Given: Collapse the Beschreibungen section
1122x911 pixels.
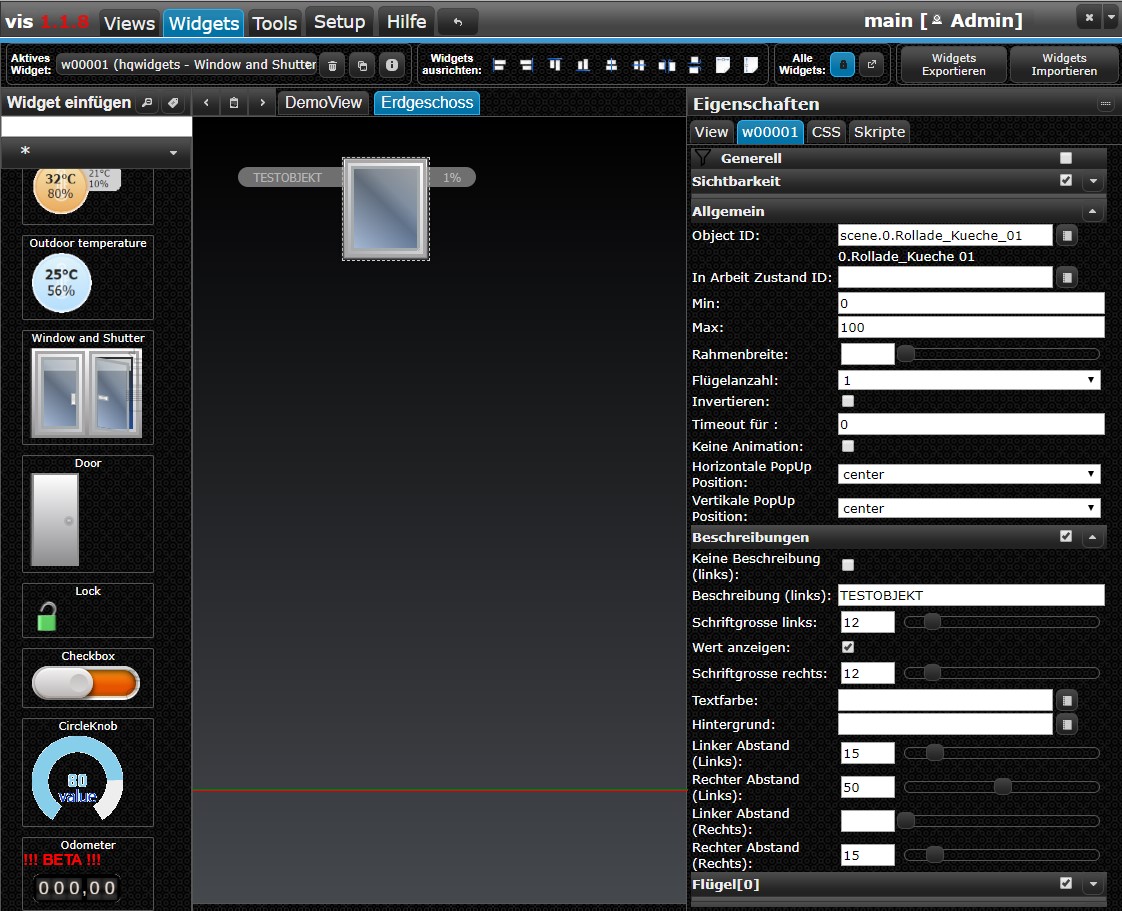Looking at the screenshot, I should 1093,537.
